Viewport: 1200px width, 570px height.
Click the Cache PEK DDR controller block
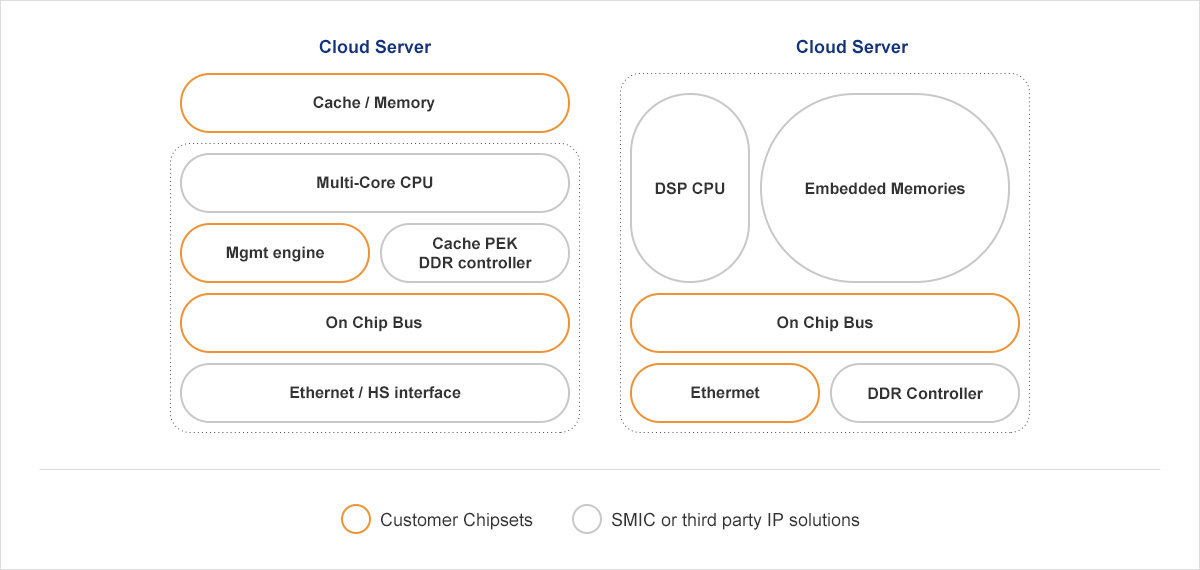(475, 253)
